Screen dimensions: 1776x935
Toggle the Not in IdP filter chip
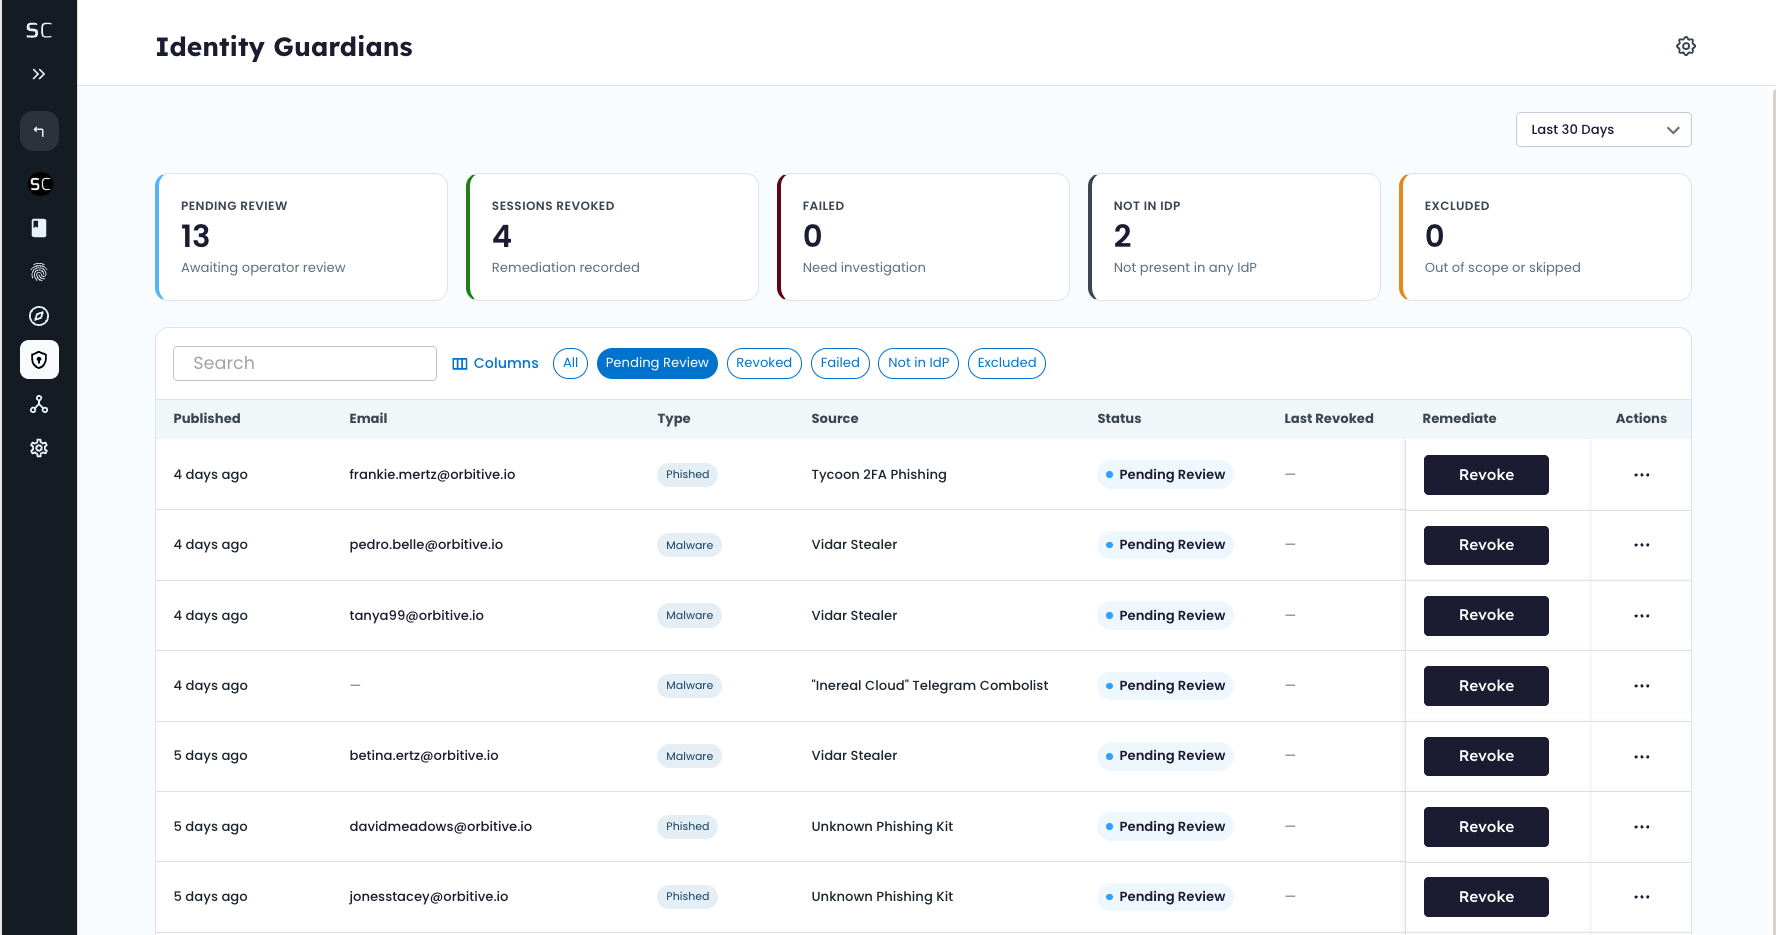point(918,363)
